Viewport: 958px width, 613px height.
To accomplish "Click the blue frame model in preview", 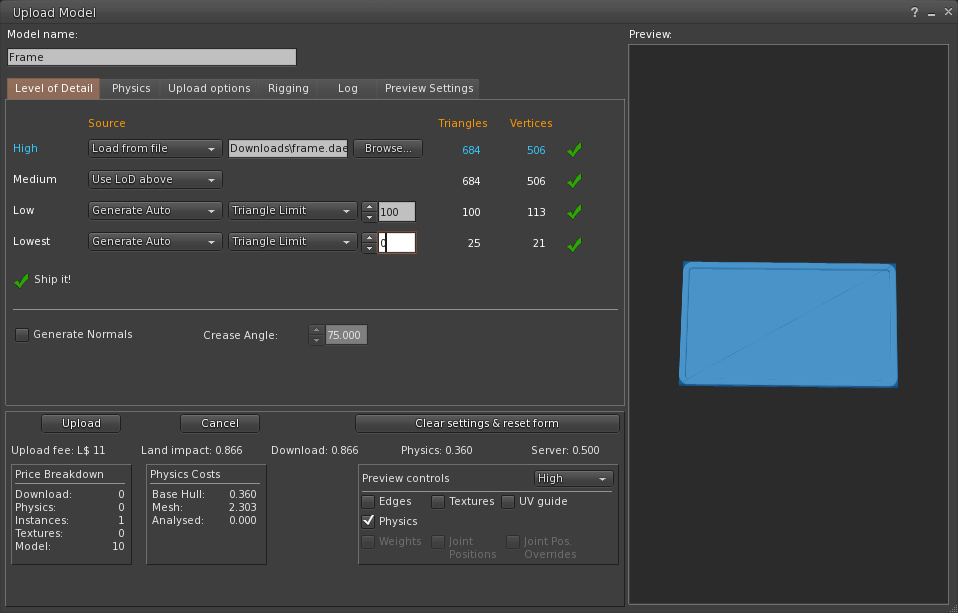I will (x=788, y=324).
